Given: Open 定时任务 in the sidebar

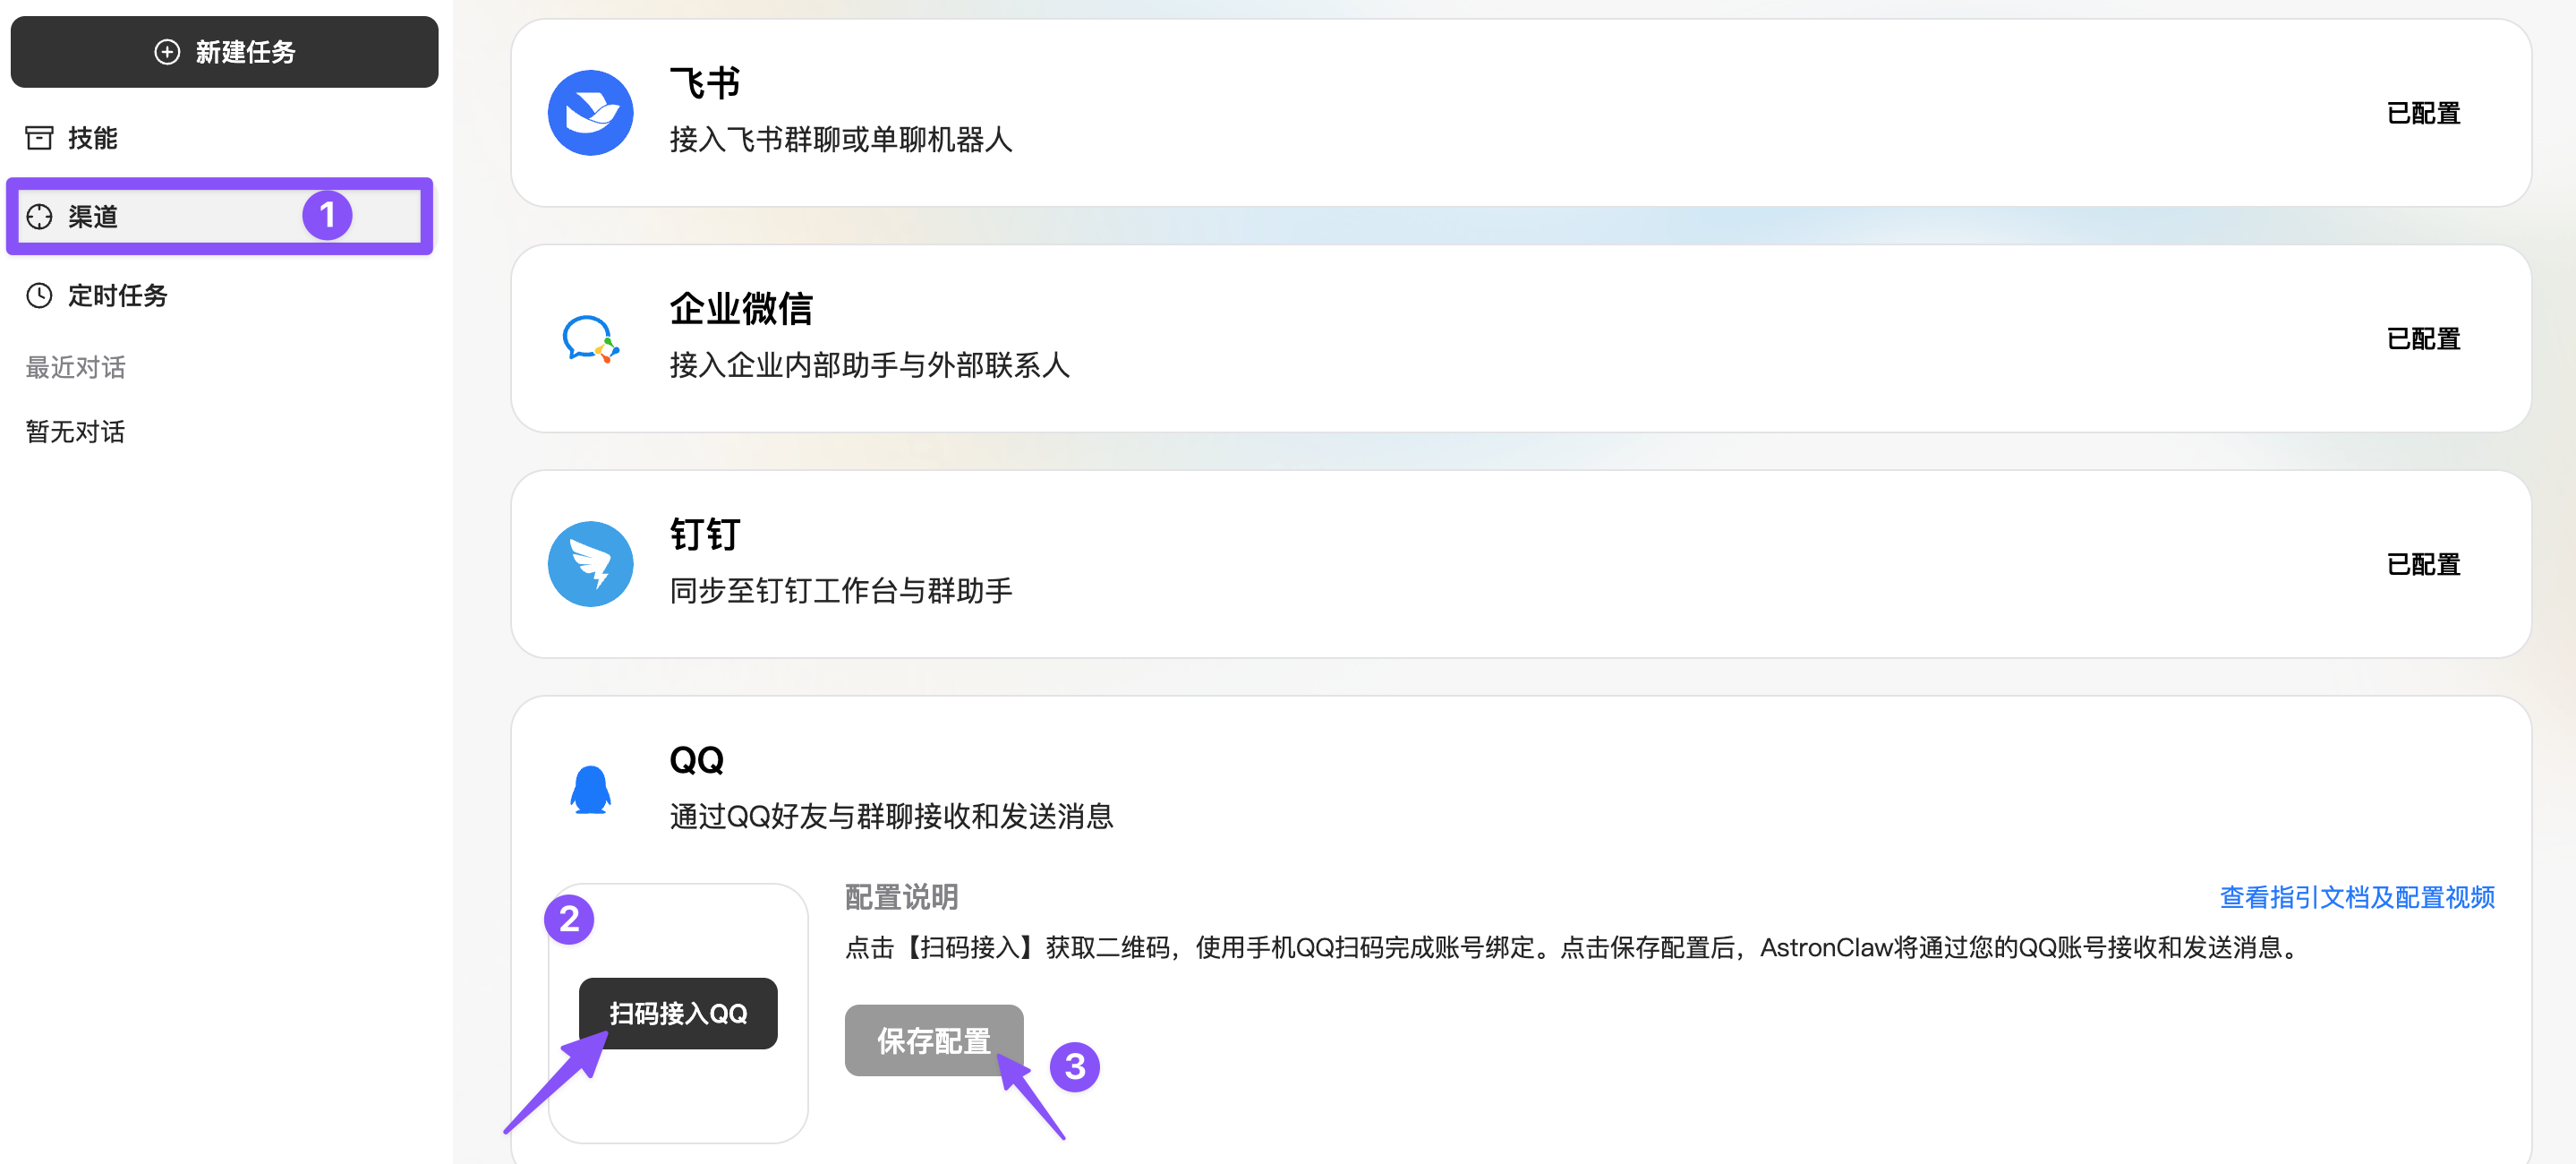Looking at the screenshot, I should click(222, 295).
